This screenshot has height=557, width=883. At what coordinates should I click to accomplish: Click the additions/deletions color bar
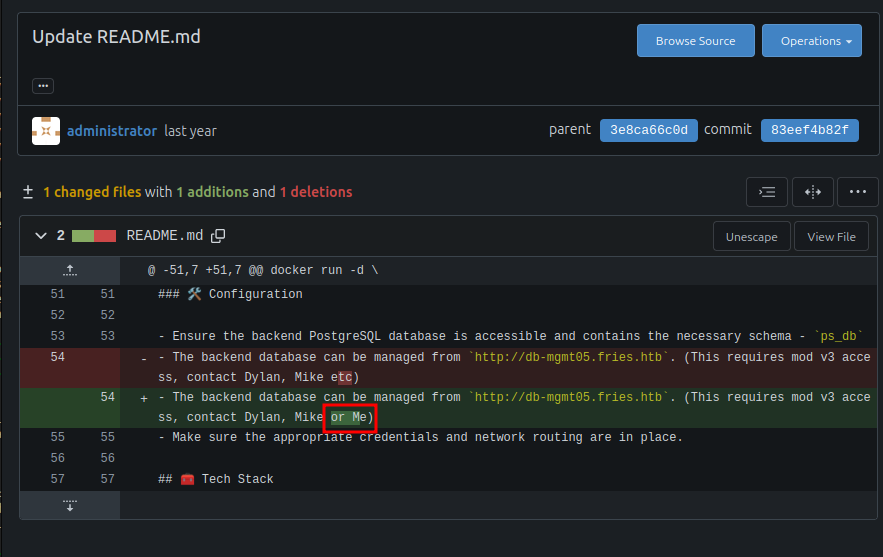coord(94,236)
